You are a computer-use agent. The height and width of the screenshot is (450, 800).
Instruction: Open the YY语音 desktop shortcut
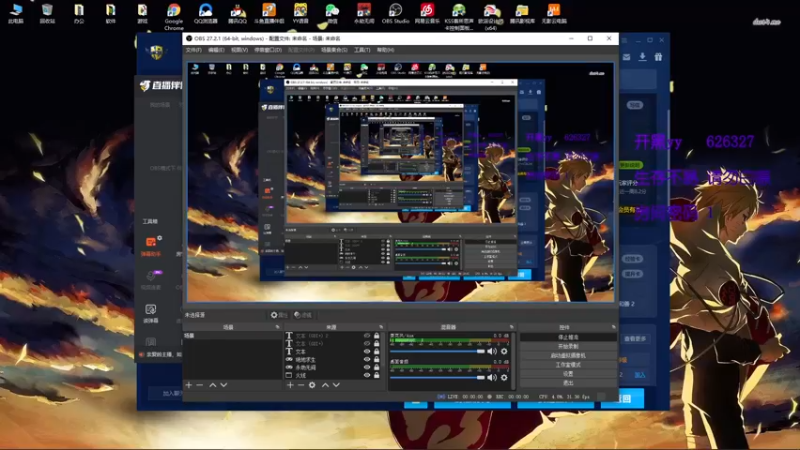pyautogui.click(x=301, y=14)
